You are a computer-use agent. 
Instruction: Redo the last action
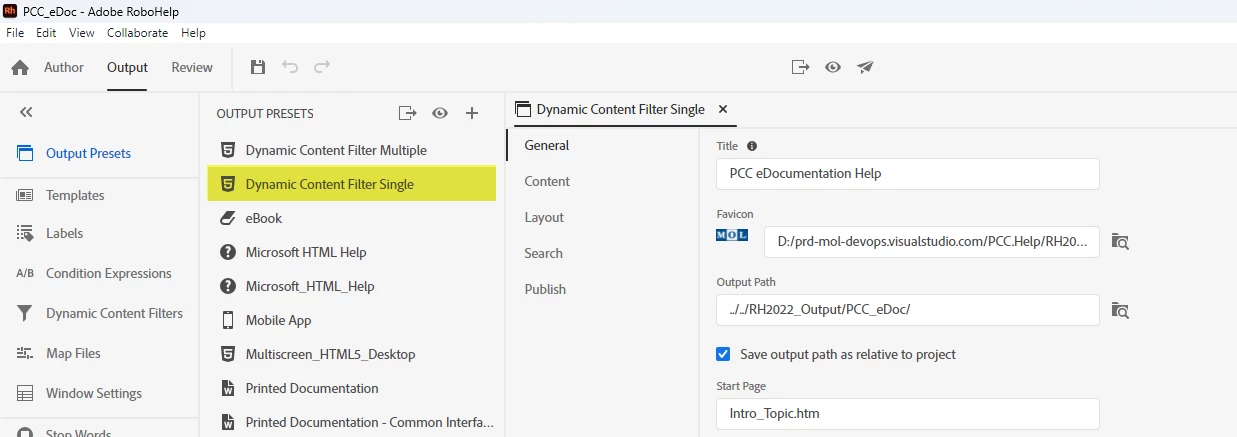[x=322, y=67]
